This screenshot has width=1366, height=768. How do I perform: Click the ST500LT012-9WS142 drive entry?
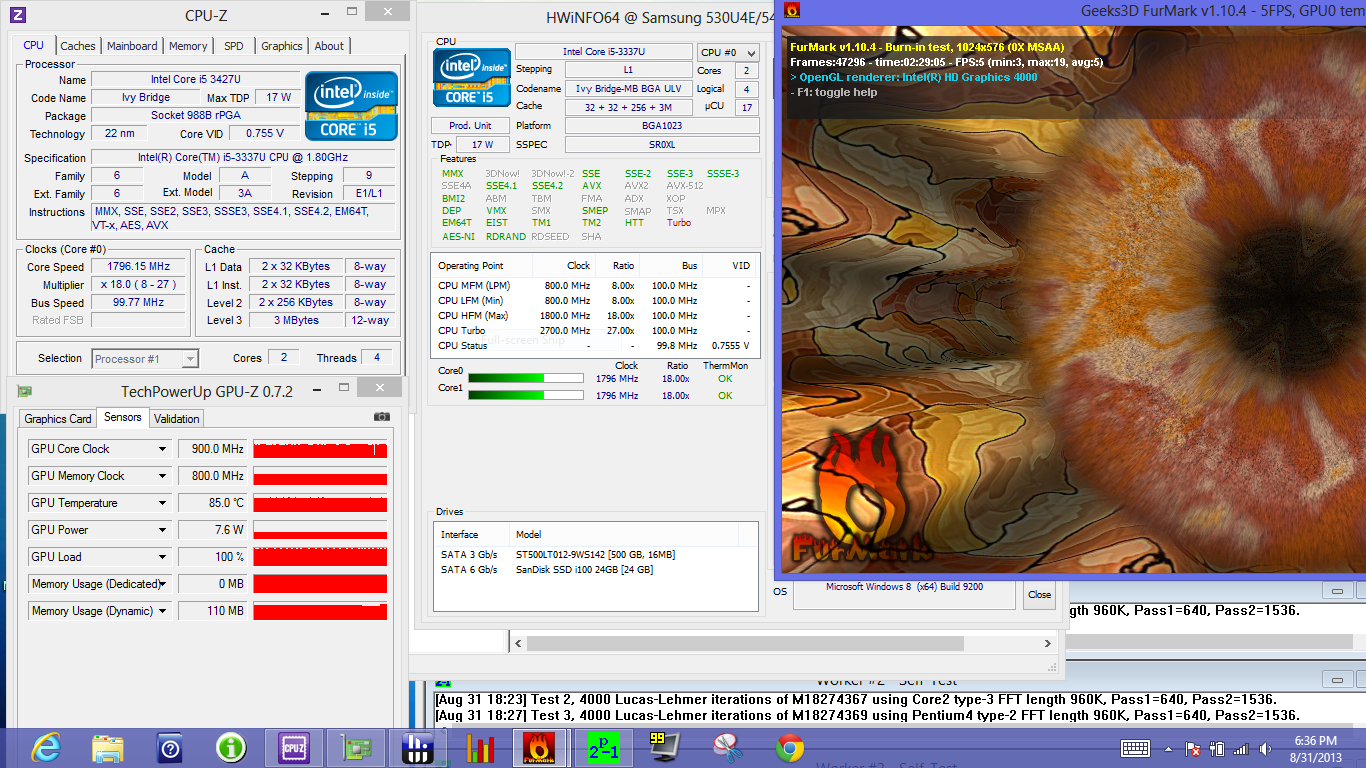pyautogui.click(x=595, y=554)
